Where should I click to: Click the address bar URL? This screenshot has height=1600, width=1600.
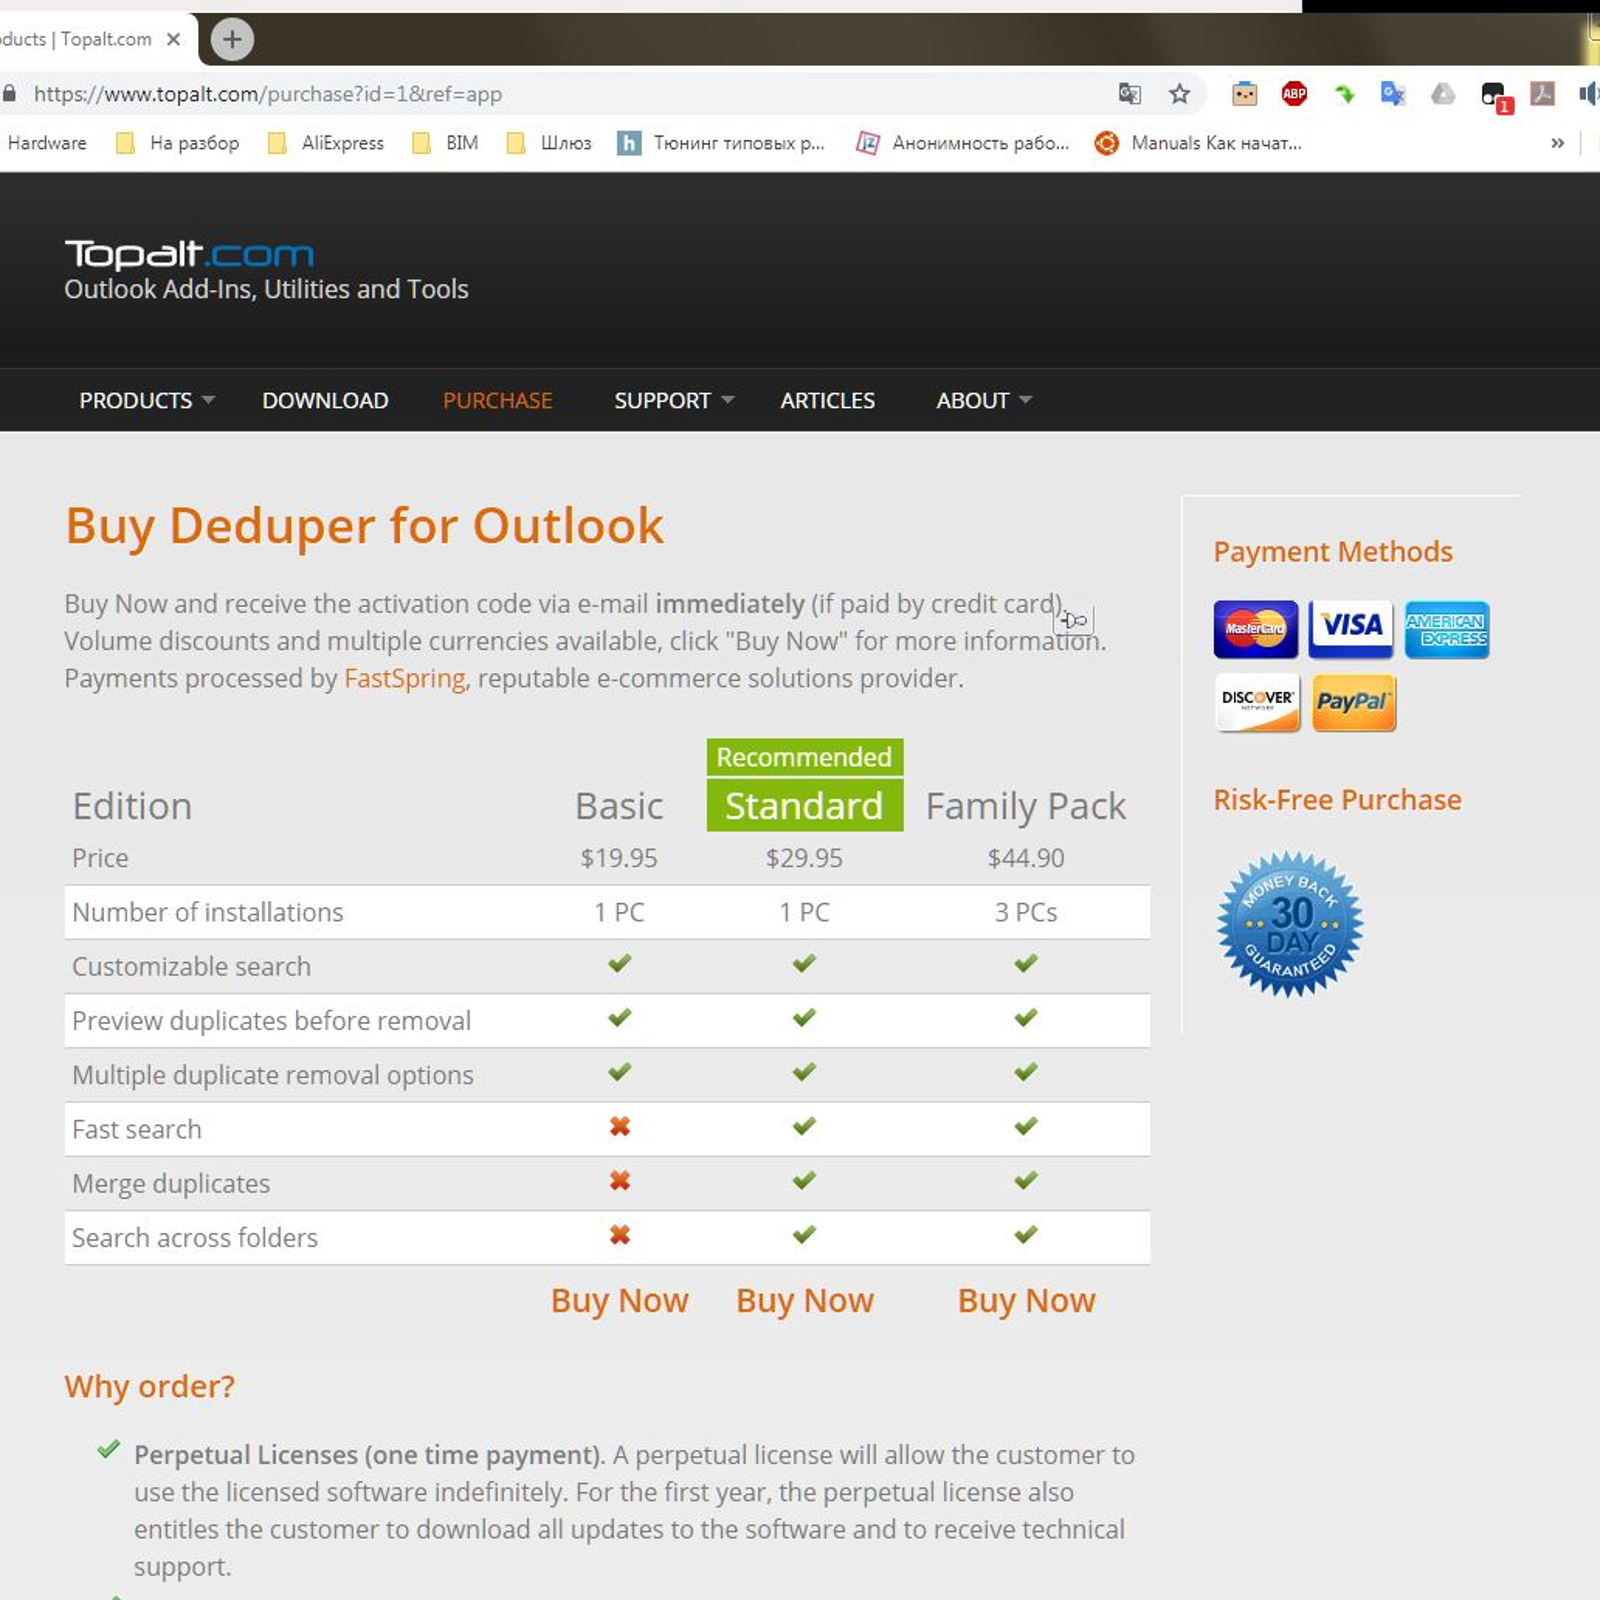click(268, 94)
